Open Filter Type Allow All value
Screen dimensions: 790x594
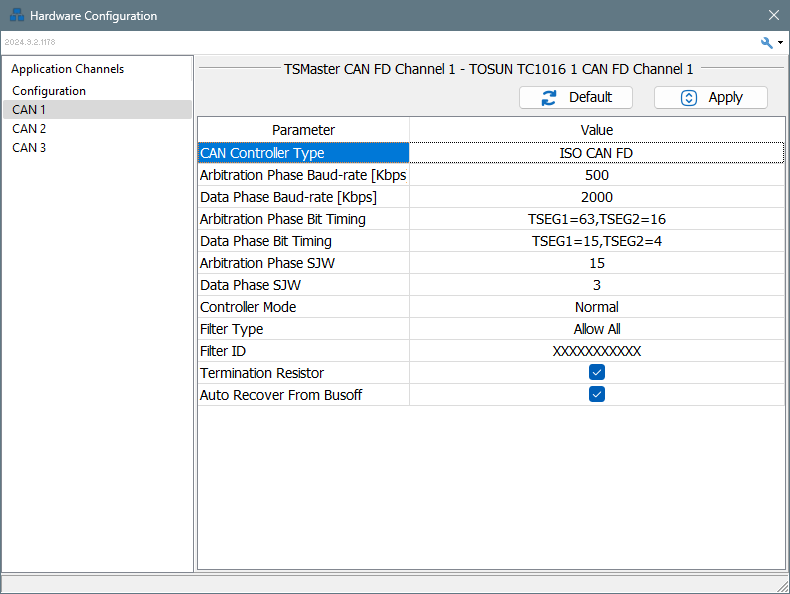coord(597,329)
